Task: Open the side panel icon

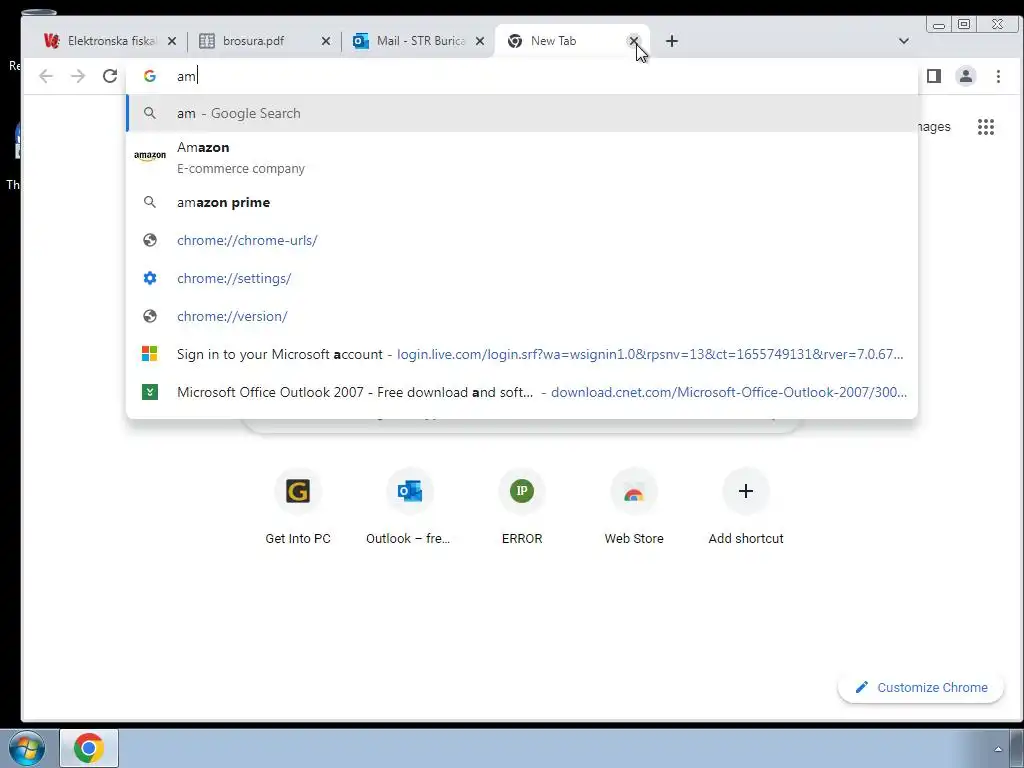Action: pos(934,76)
